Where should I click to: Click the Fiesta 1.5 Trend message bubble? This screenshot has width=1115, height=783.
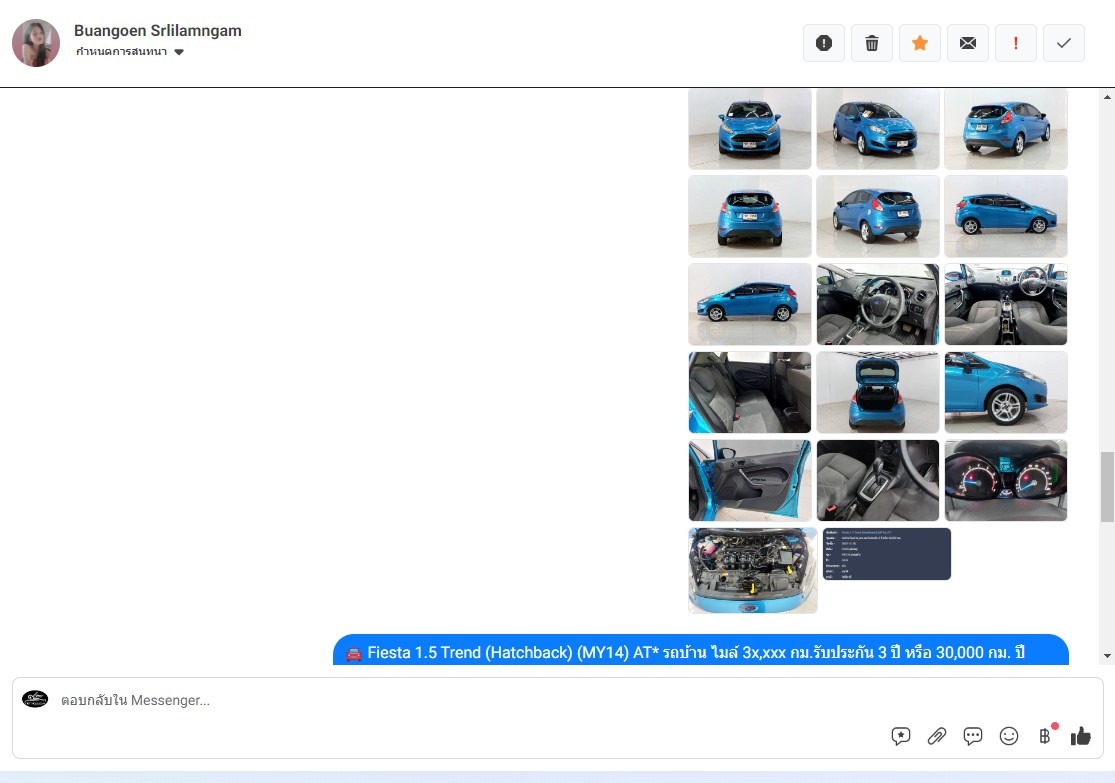(700, 650)
